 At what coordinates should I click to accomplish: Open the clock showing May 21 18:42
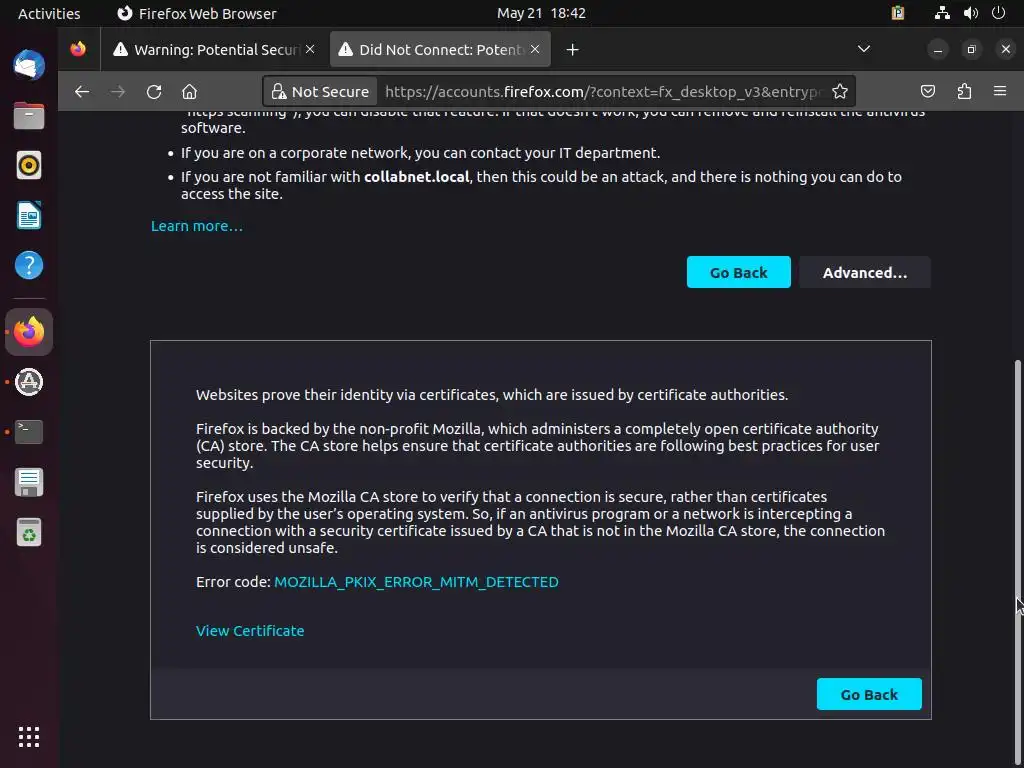tap(541, 13)
